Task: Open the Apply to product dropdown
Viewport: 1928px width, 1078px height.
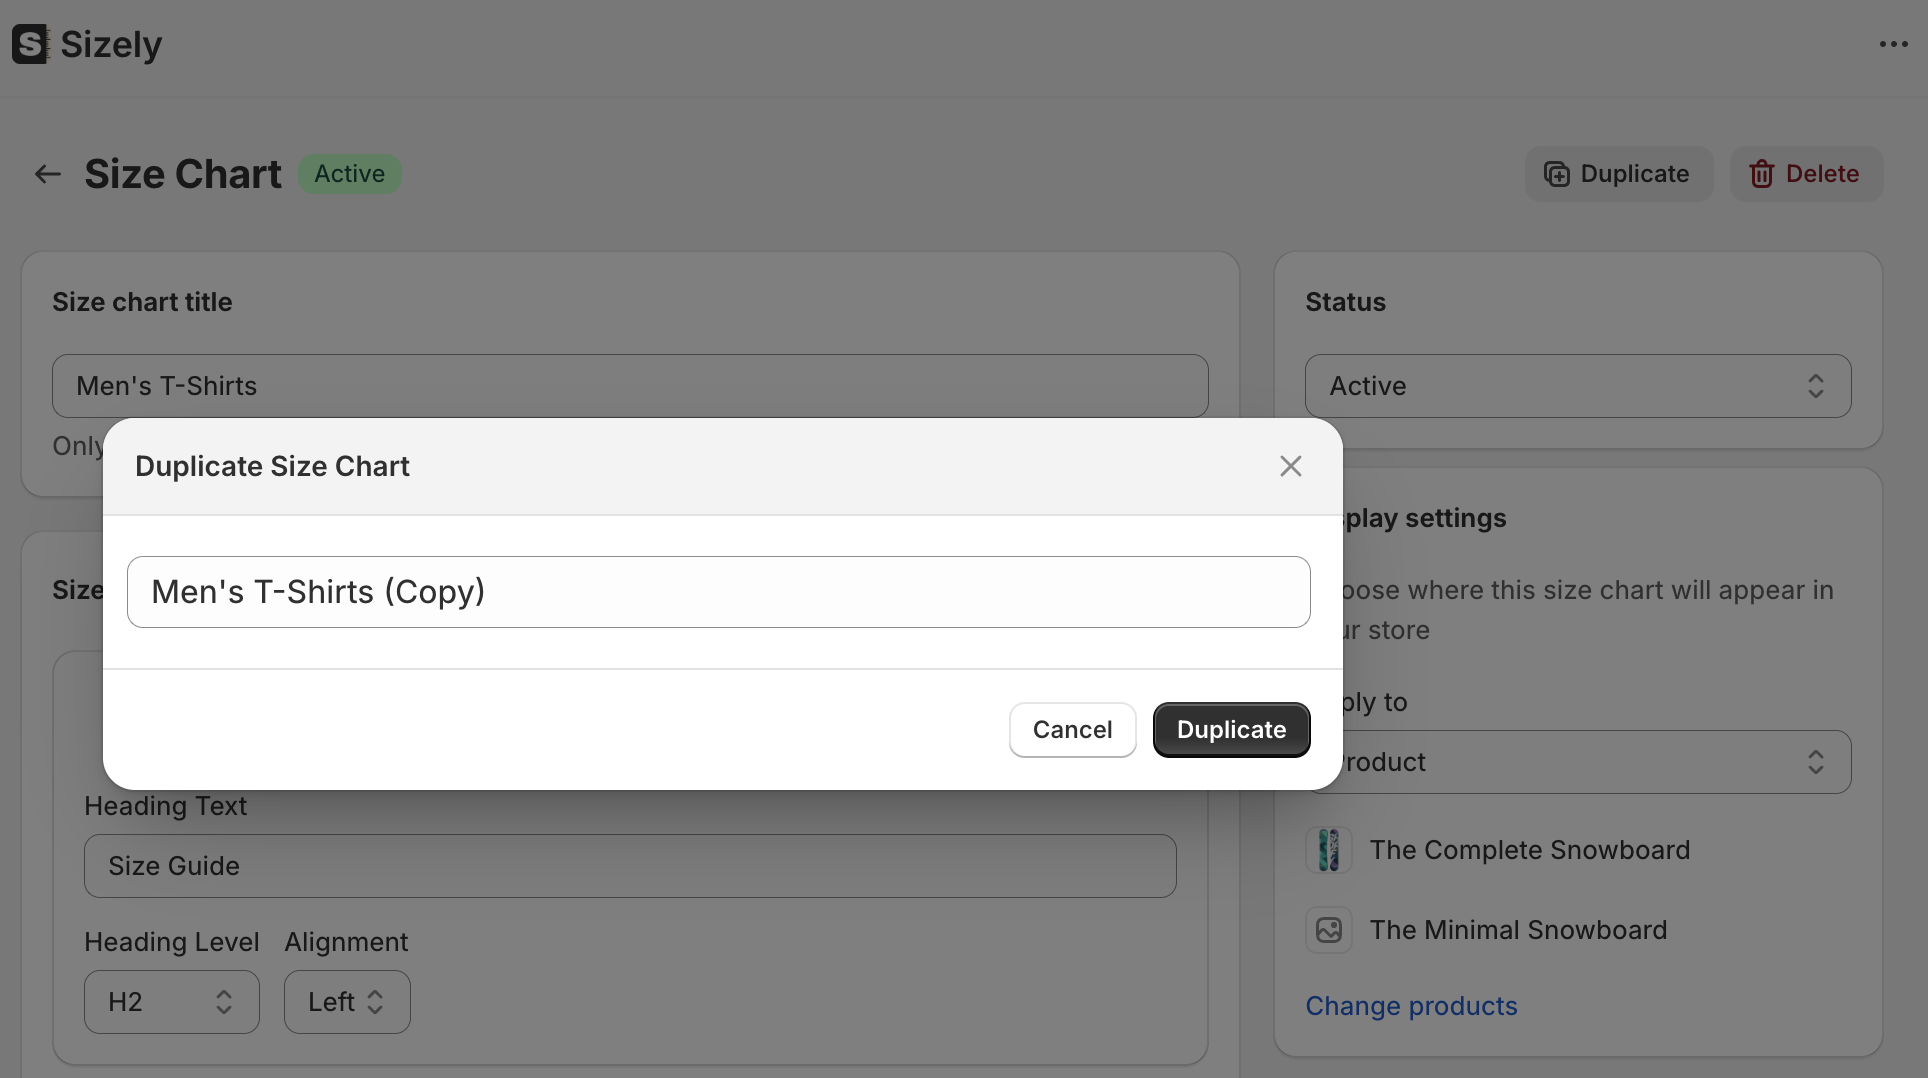Action: click(x=1590, y=762)
